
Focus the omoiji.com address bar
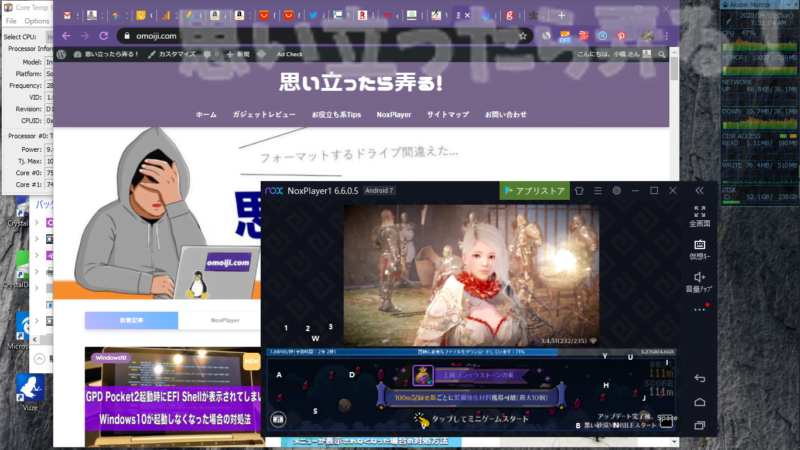[x=325, y=36]
